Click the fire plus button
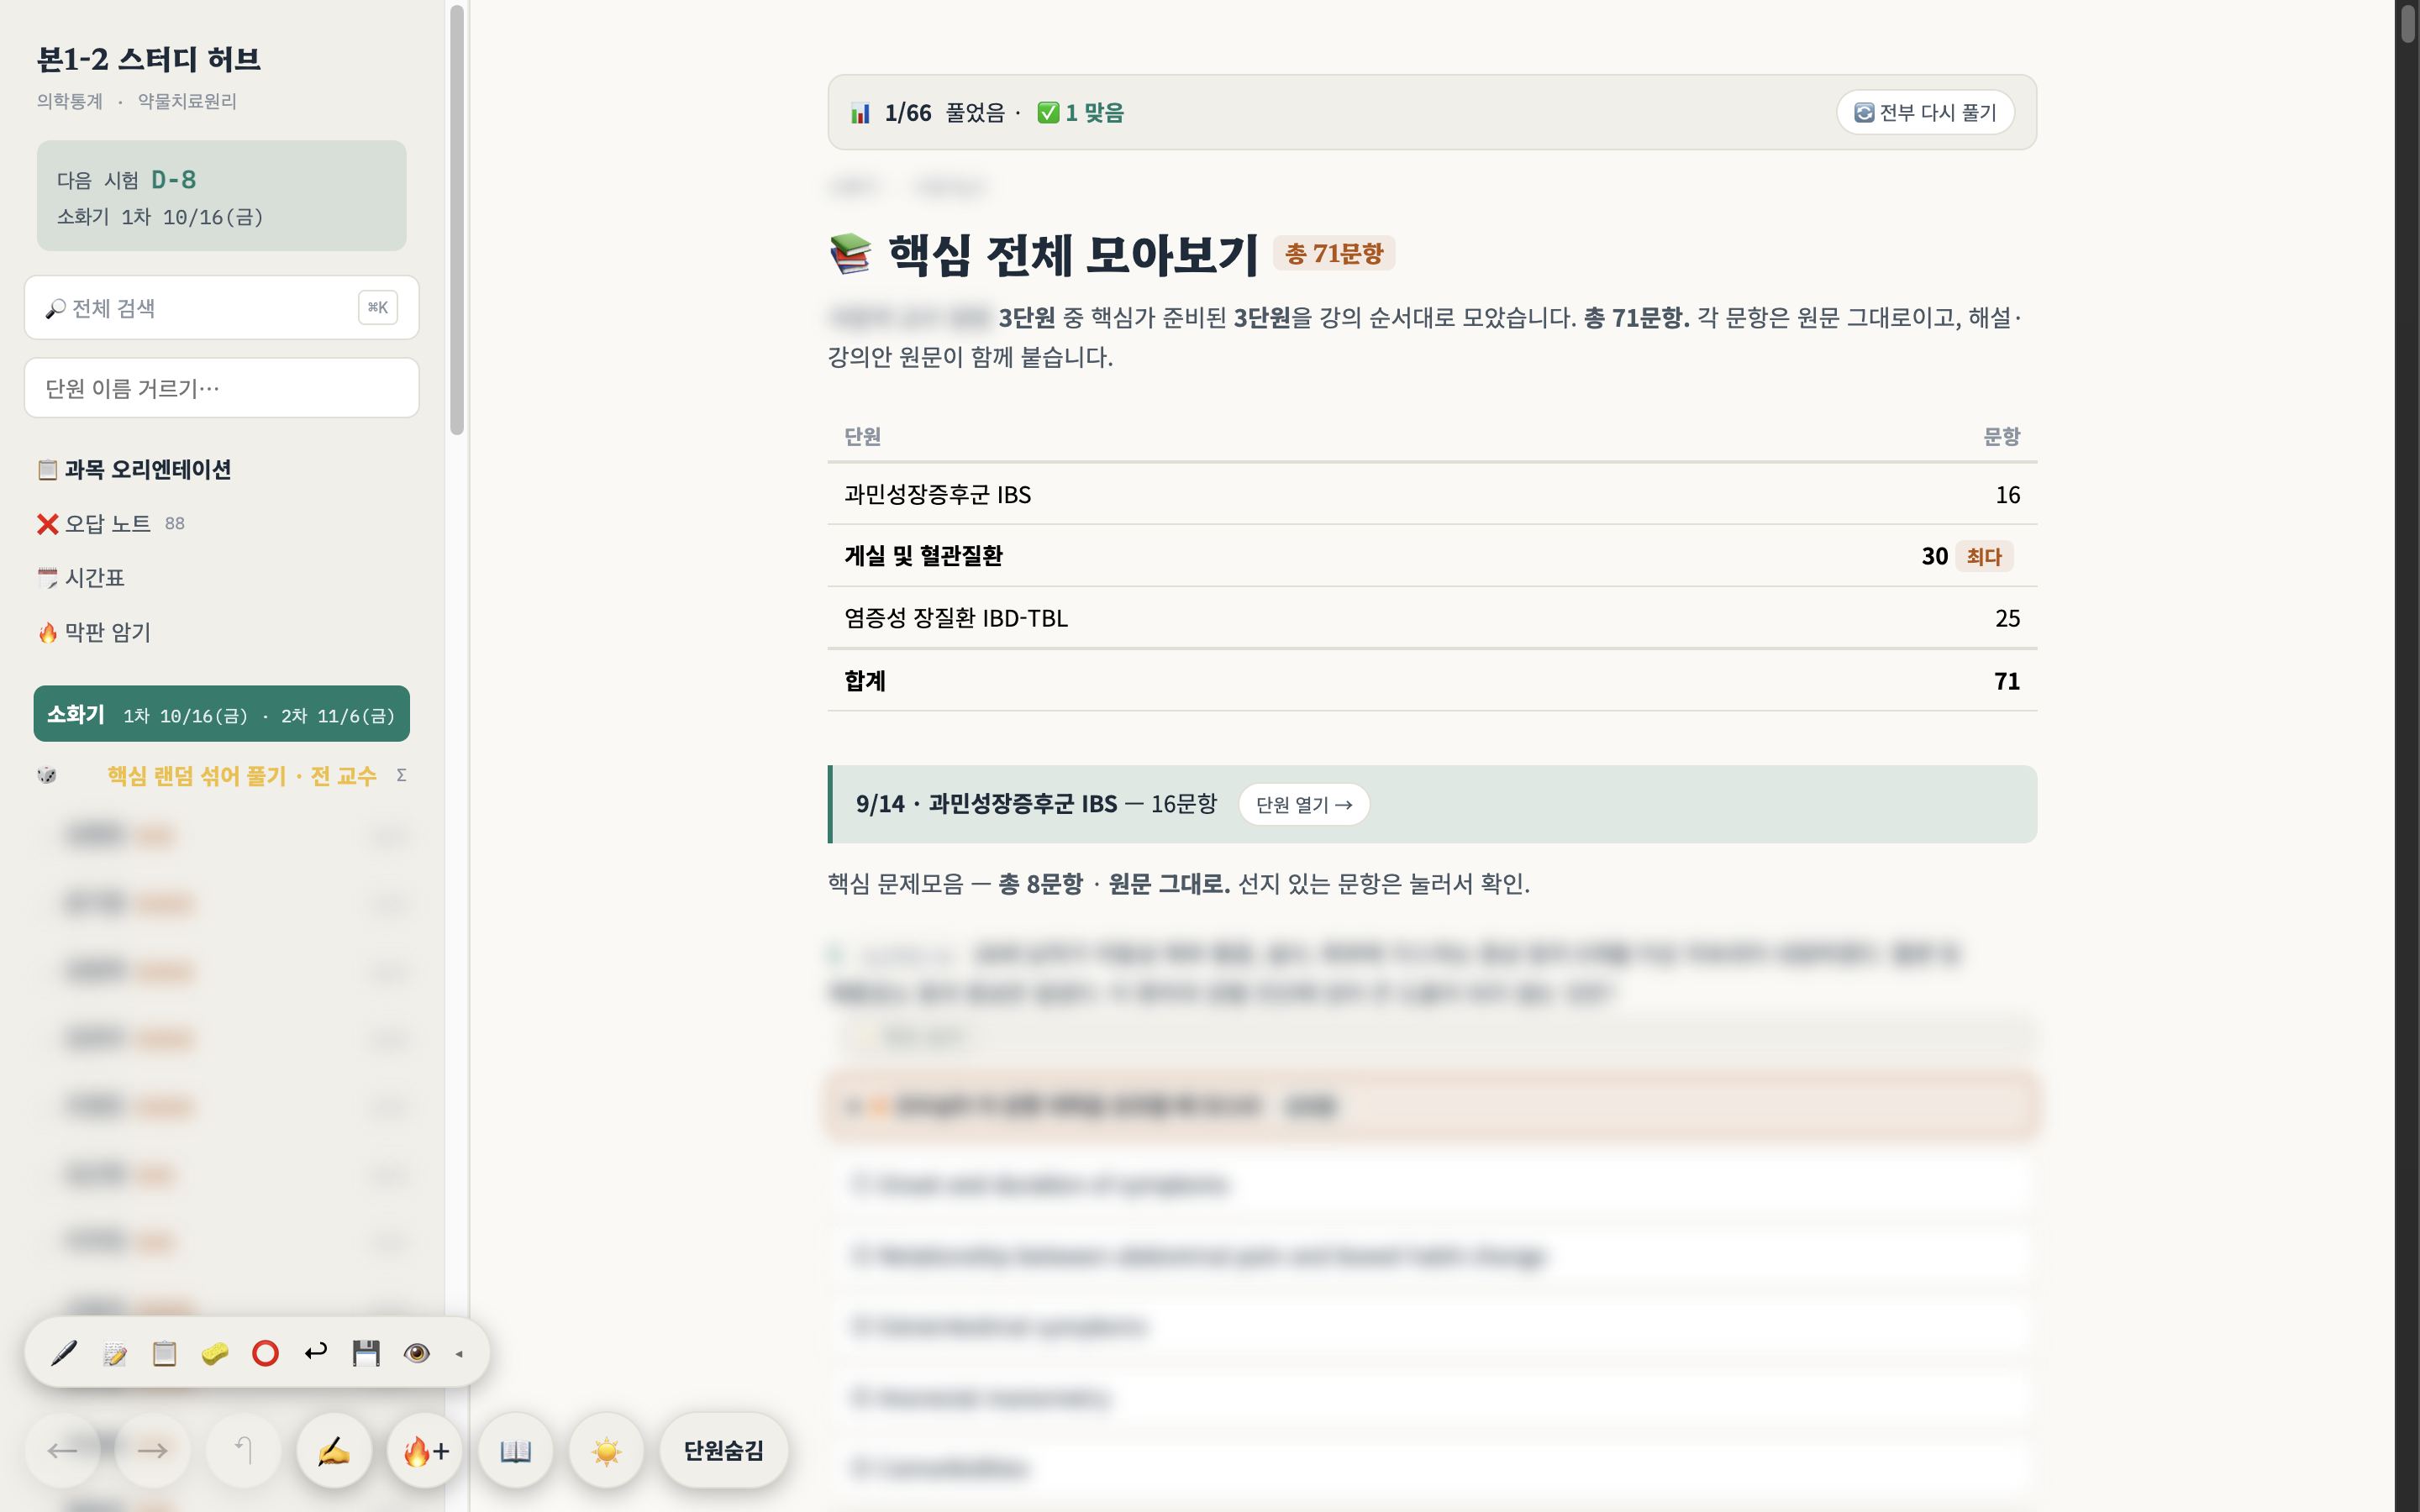Image resolution: width=2420 pixels, height=1512 pixels. point(425,1450)
